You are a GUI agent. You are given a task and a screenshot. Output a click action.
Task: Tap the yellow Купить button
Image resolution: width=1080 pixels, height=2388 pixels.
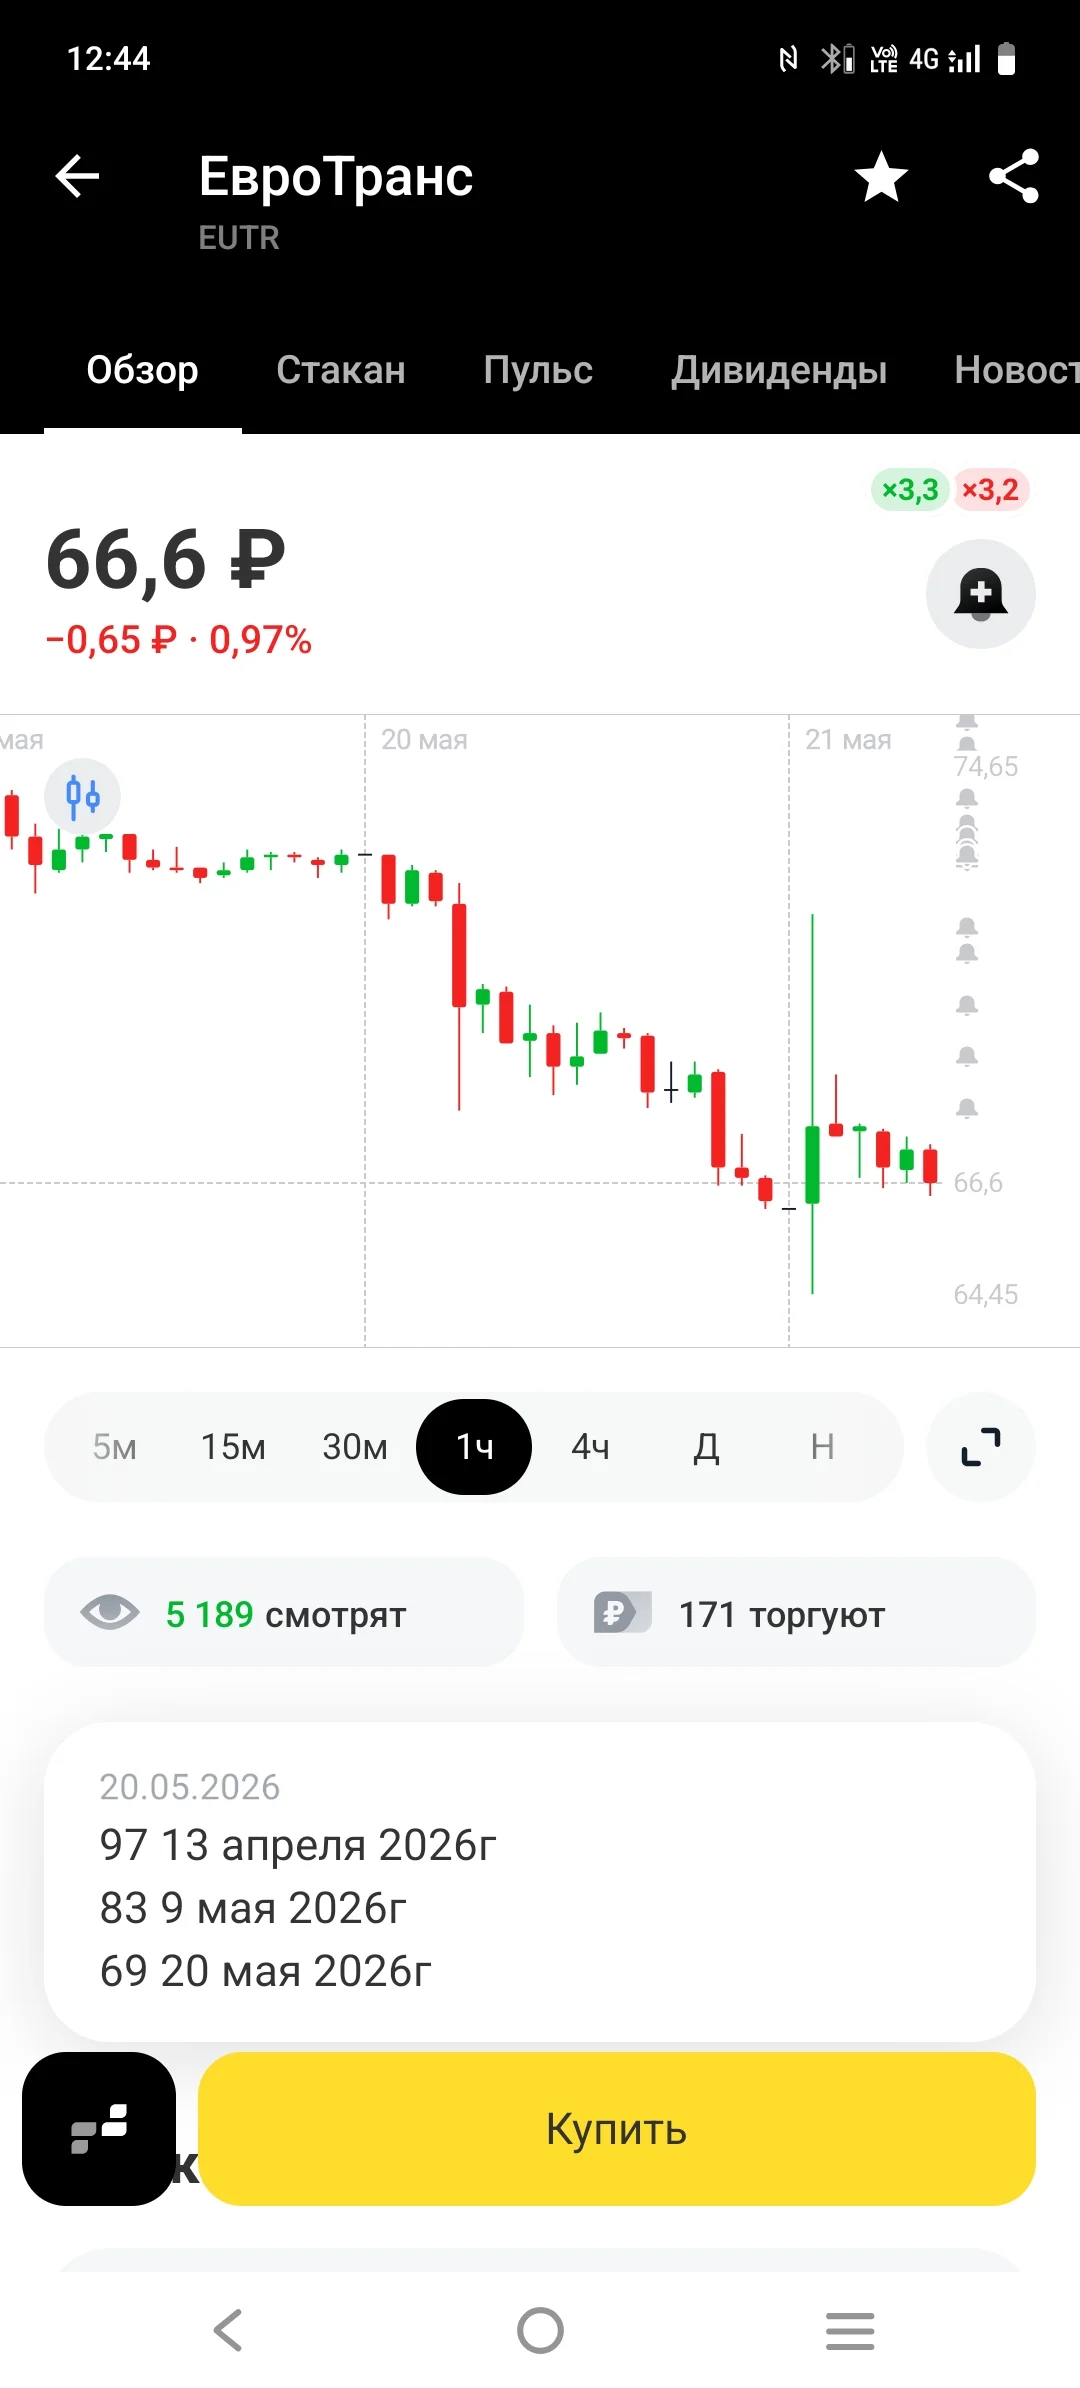(617, 2129)
